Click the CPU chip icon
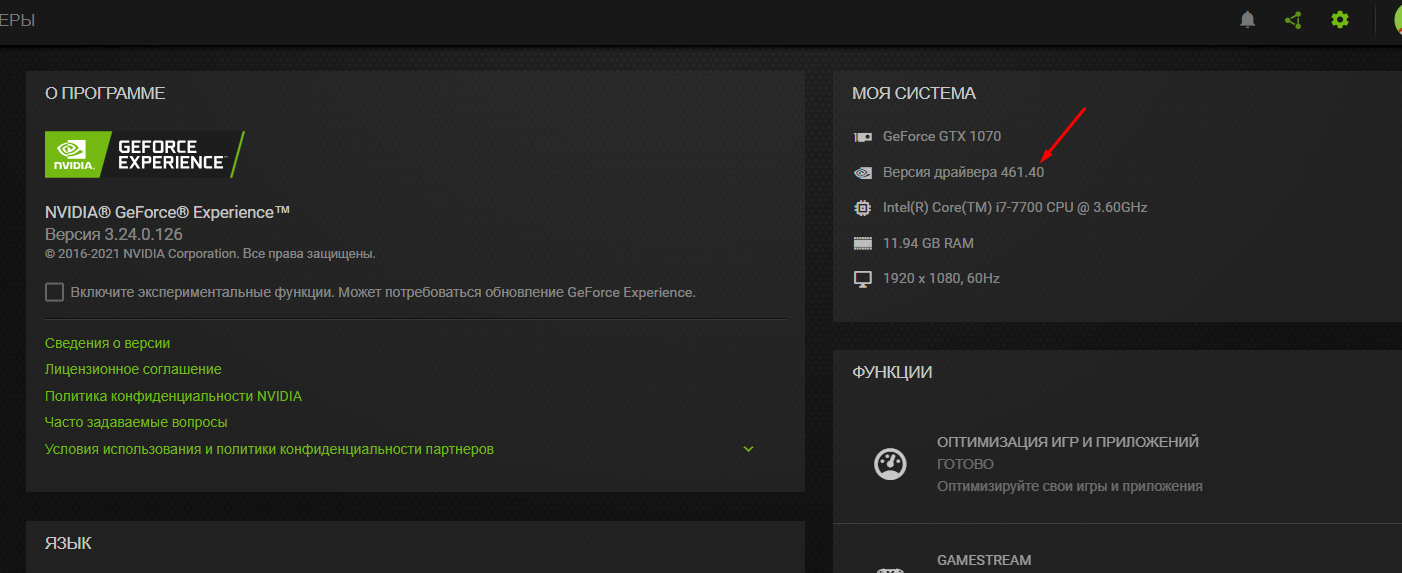The width and height of the screenshot is (1402, 573). click(x=862, y=208)
